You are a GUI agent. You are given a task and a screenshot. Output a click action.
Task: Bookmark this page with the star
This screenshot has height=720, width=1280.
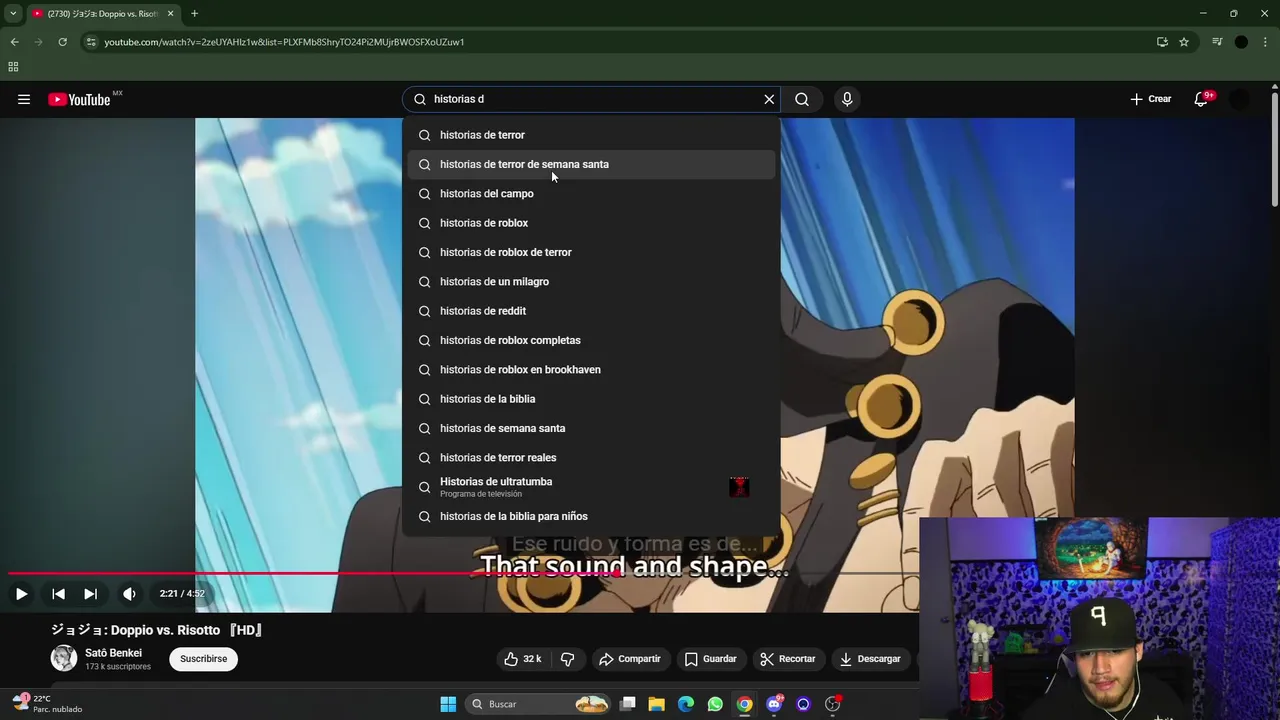[1184, 42]
